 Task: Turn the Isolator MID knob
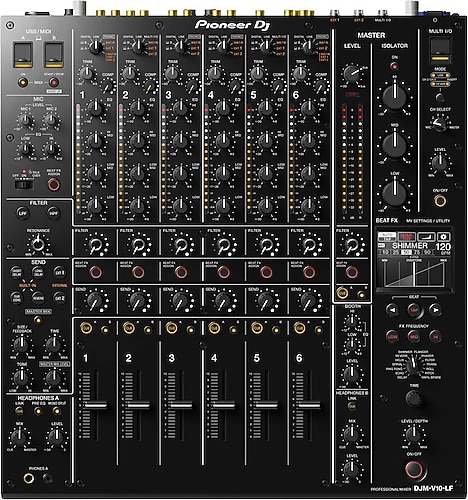395,145
